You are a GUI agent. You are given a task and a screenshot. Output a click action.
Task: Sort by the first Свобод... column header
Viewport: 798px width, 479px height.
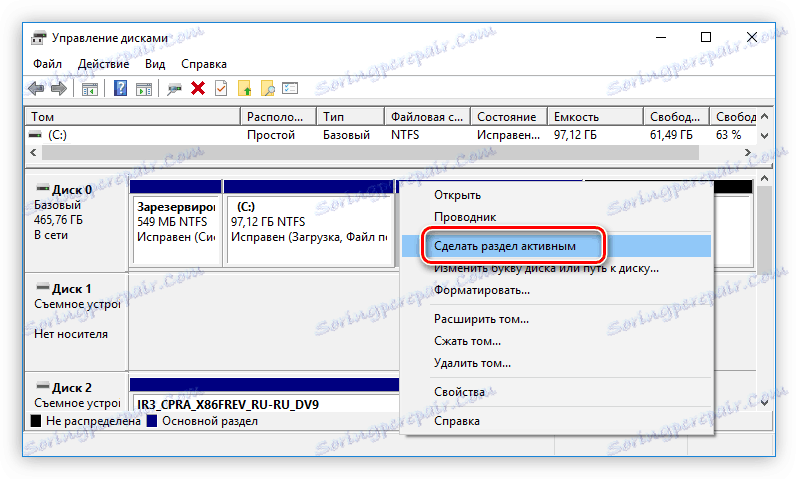(x=676, y=117)
